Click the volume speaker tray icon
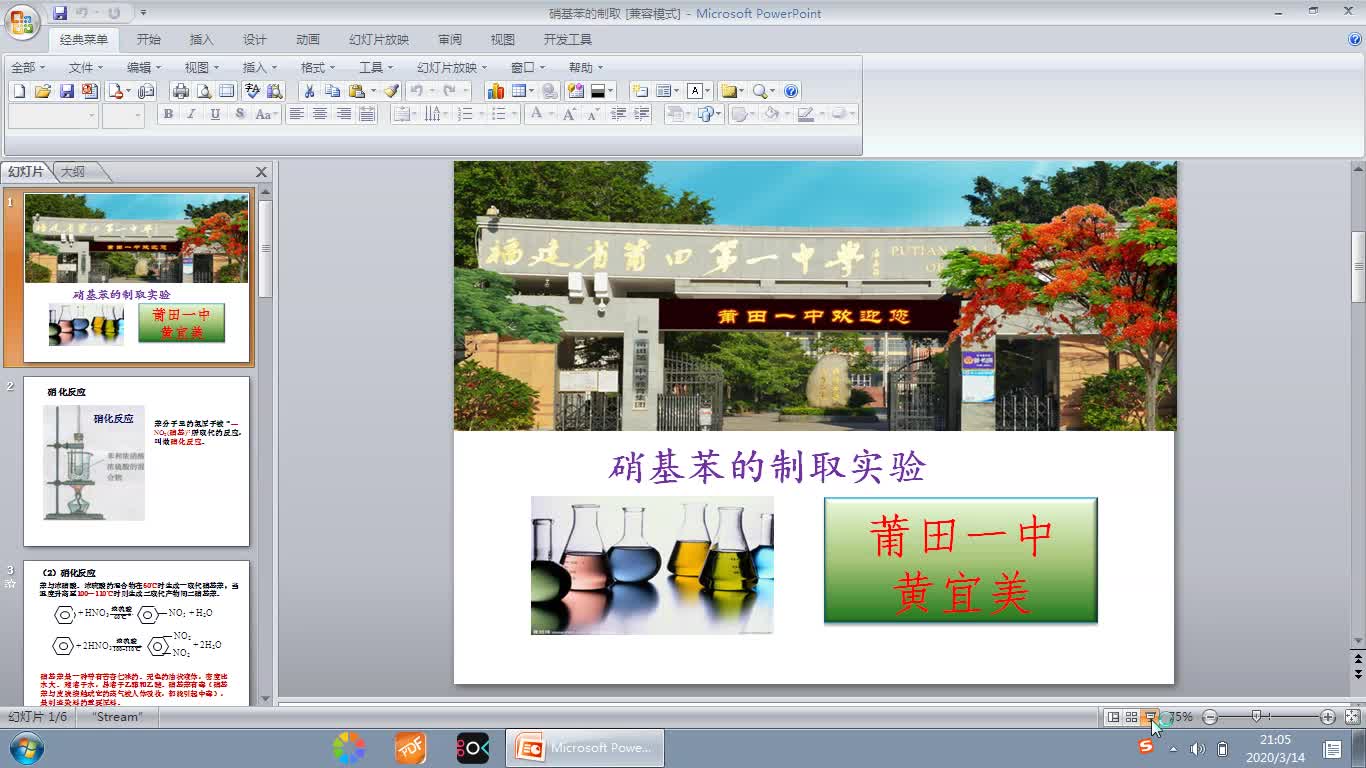Screen dimensions: 1366x768 [x=1198, y=749]
